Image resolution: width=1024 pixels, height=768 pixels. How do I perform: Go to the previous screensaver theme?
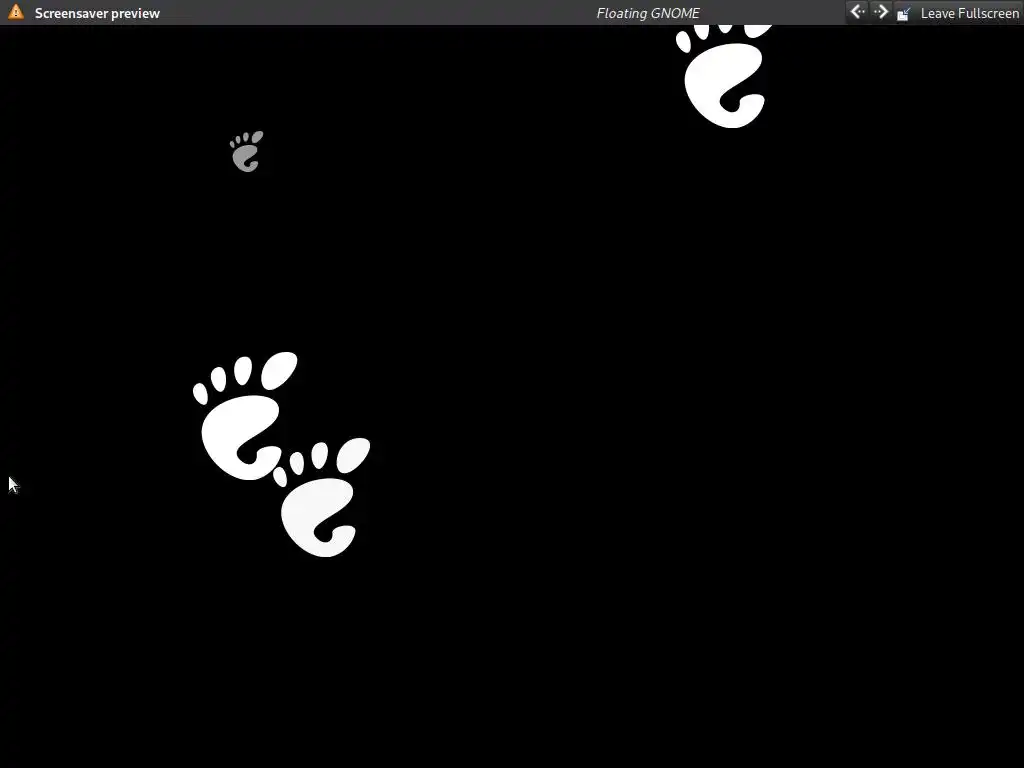857,12
